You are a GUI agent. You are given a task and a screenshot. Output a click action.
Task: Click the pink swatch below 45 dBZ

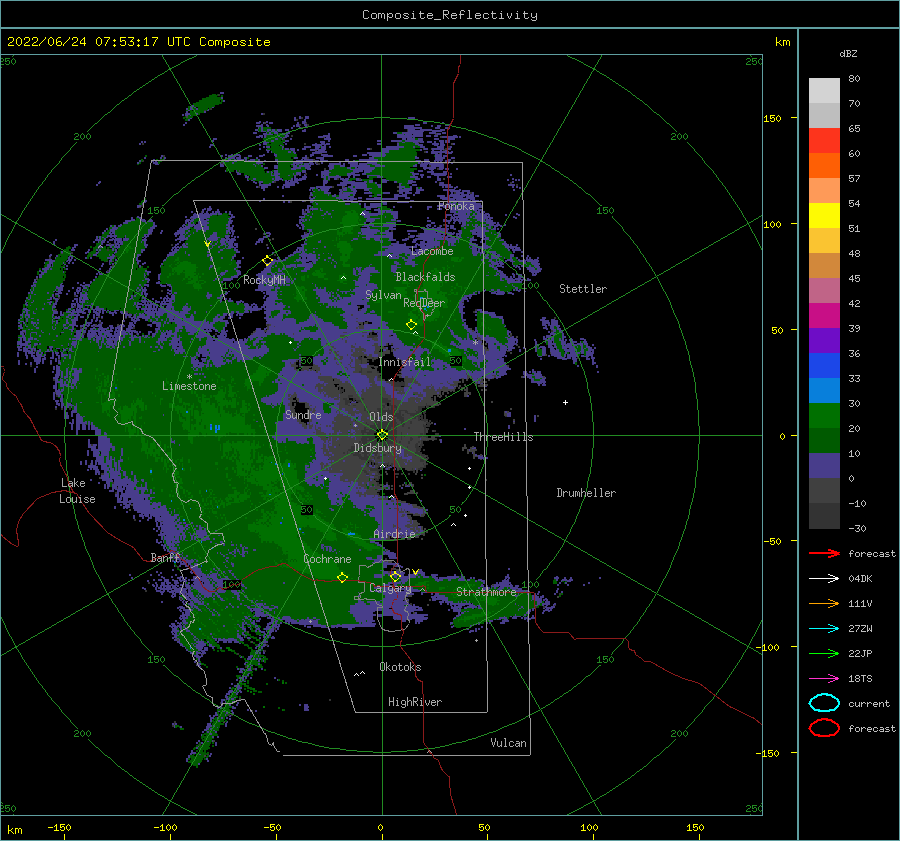824,291
